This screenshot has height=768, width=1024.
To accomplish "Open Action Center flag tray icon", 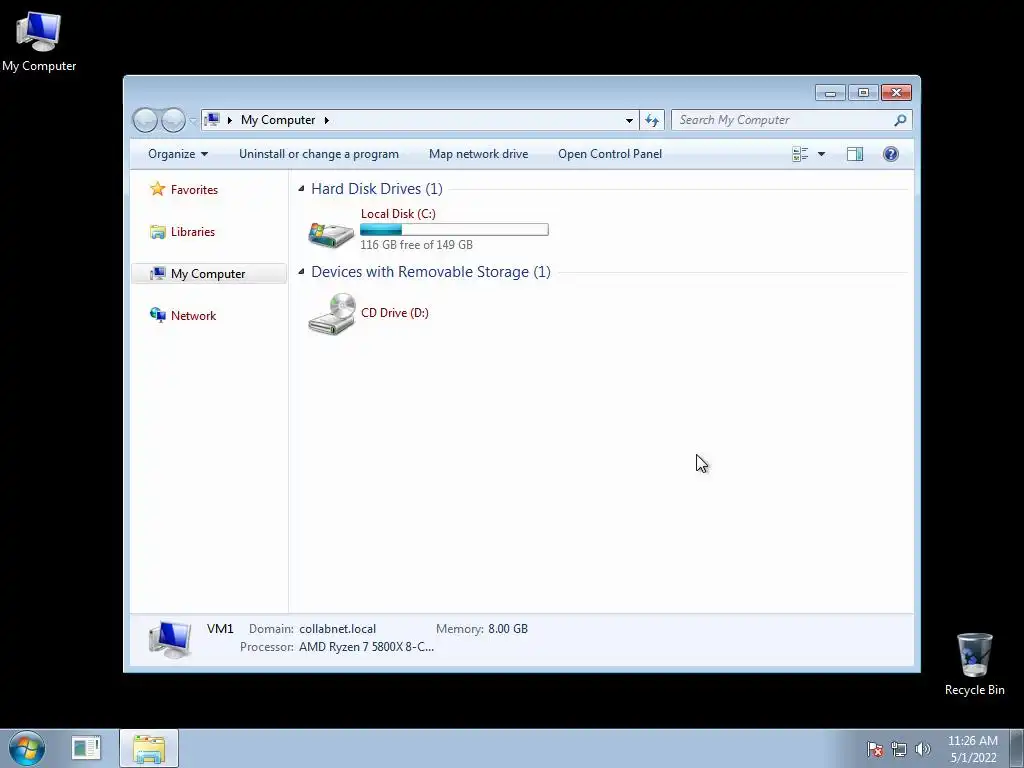I will click(x=875, y=749).
